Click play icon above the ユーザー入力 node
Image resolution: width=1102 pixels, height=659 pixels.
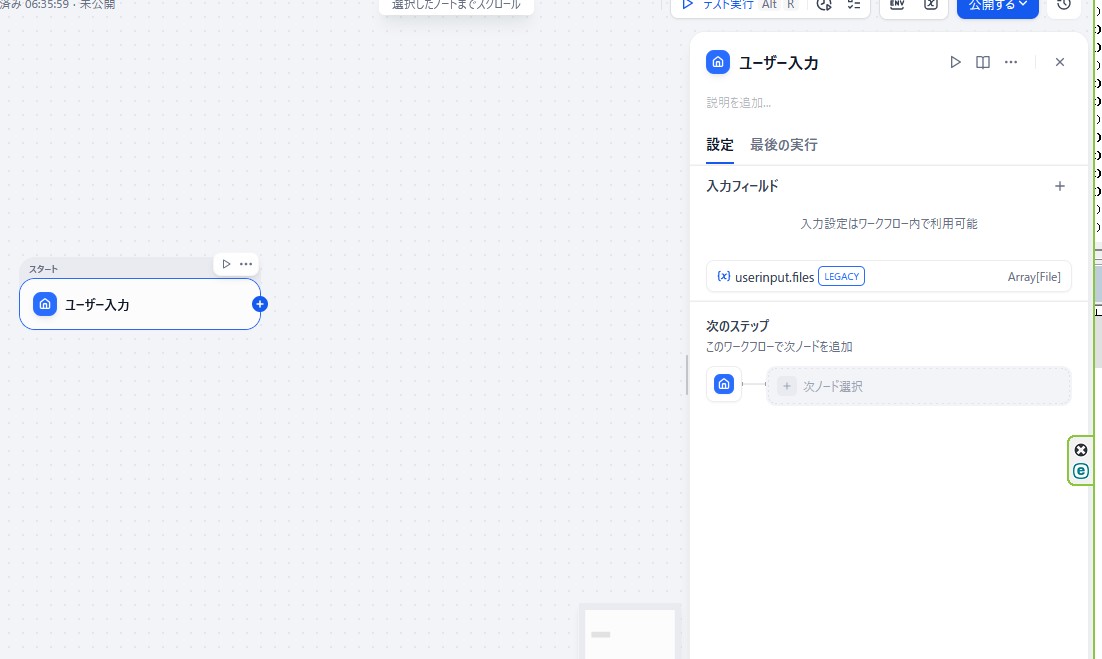(226, 264)
